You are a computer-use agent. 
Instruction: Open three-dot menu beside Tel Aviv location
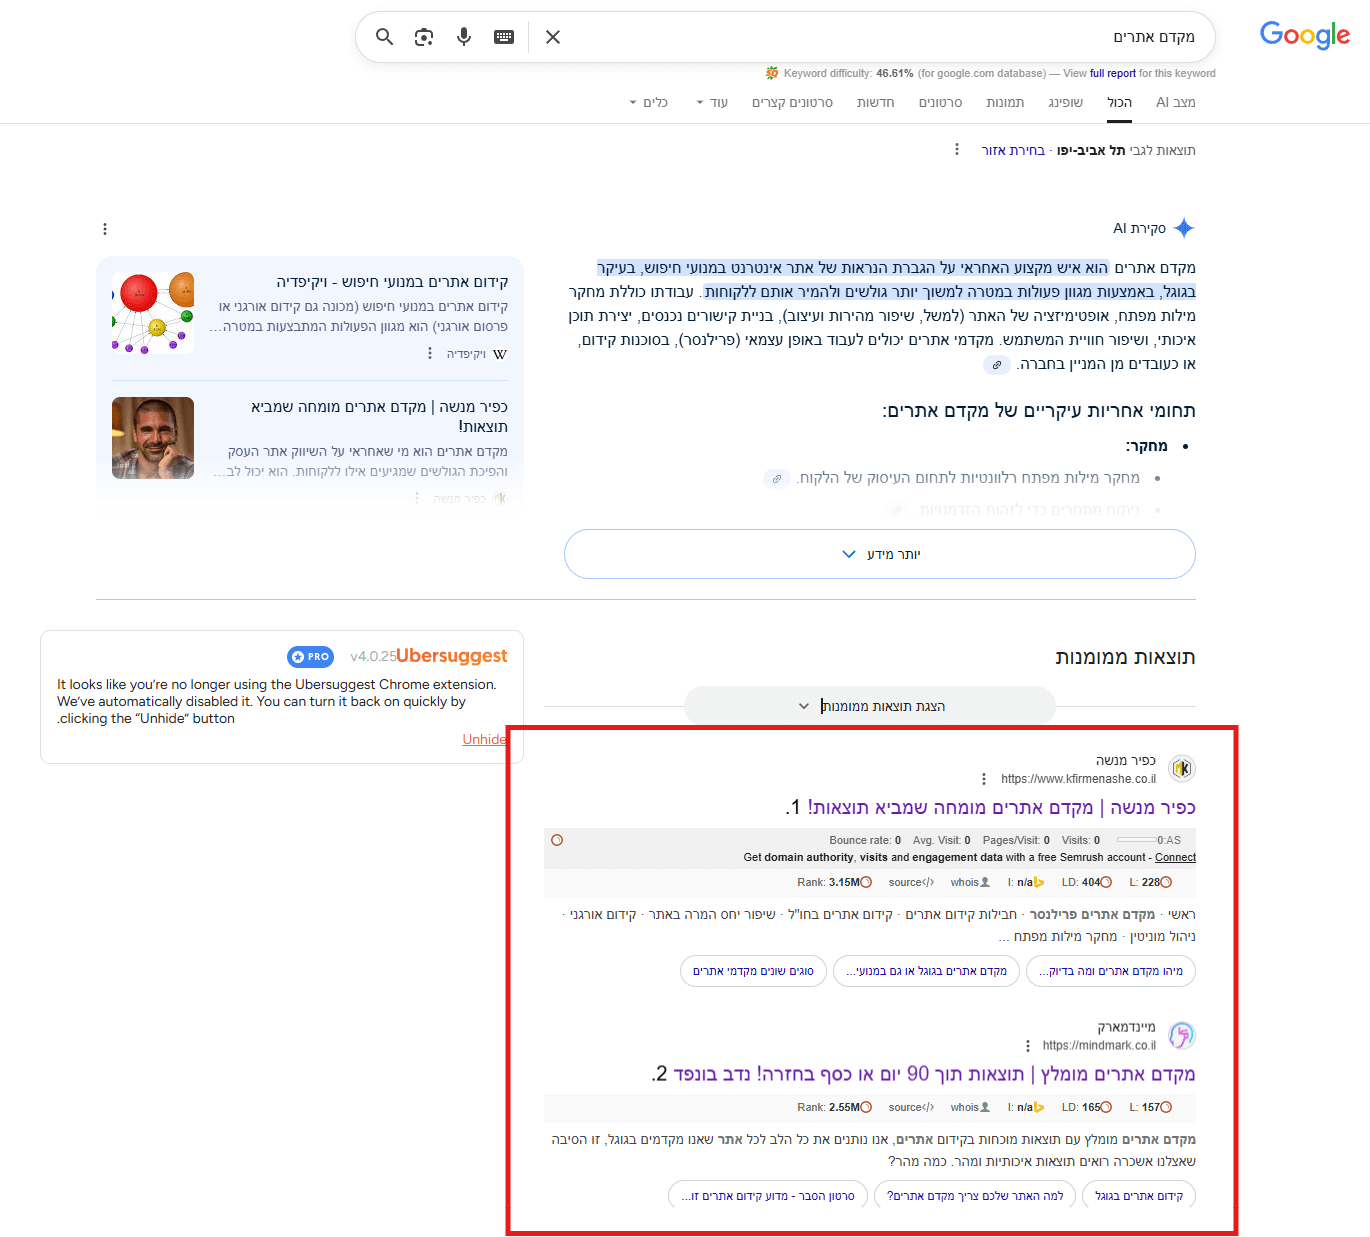(x=957, y=149)
